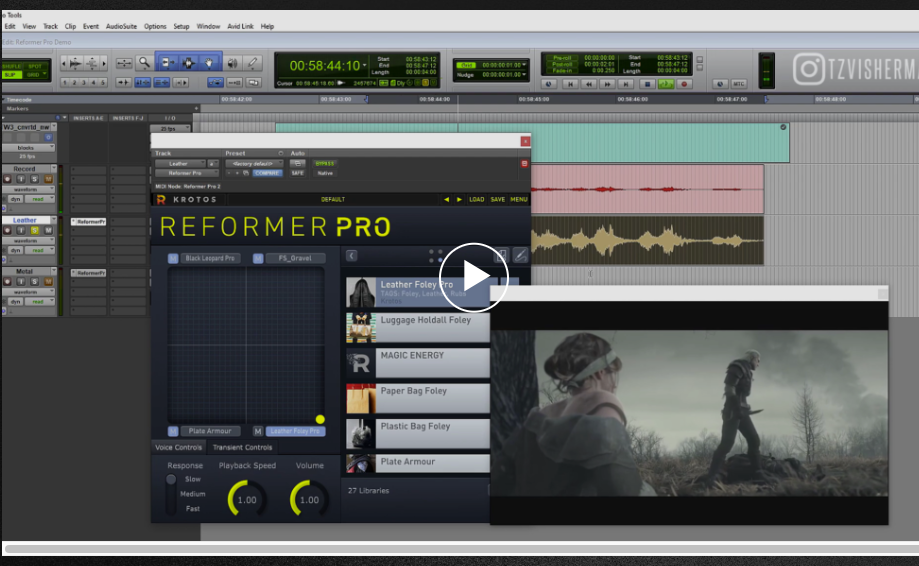Open the AudioSuite menu

[121, 26]
